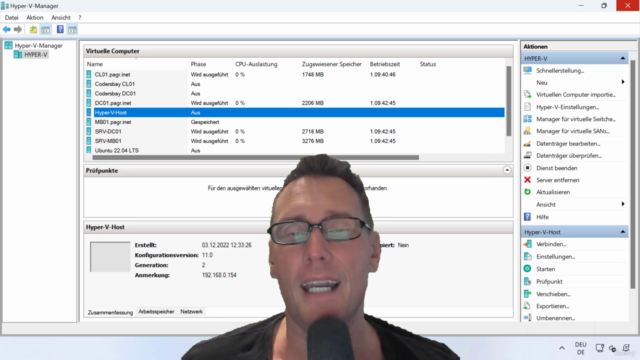Expand Ansicht submenu arrow in Aktionen
Image resolution: width=640 pixels, height=360 pixels.
point(623,204)
